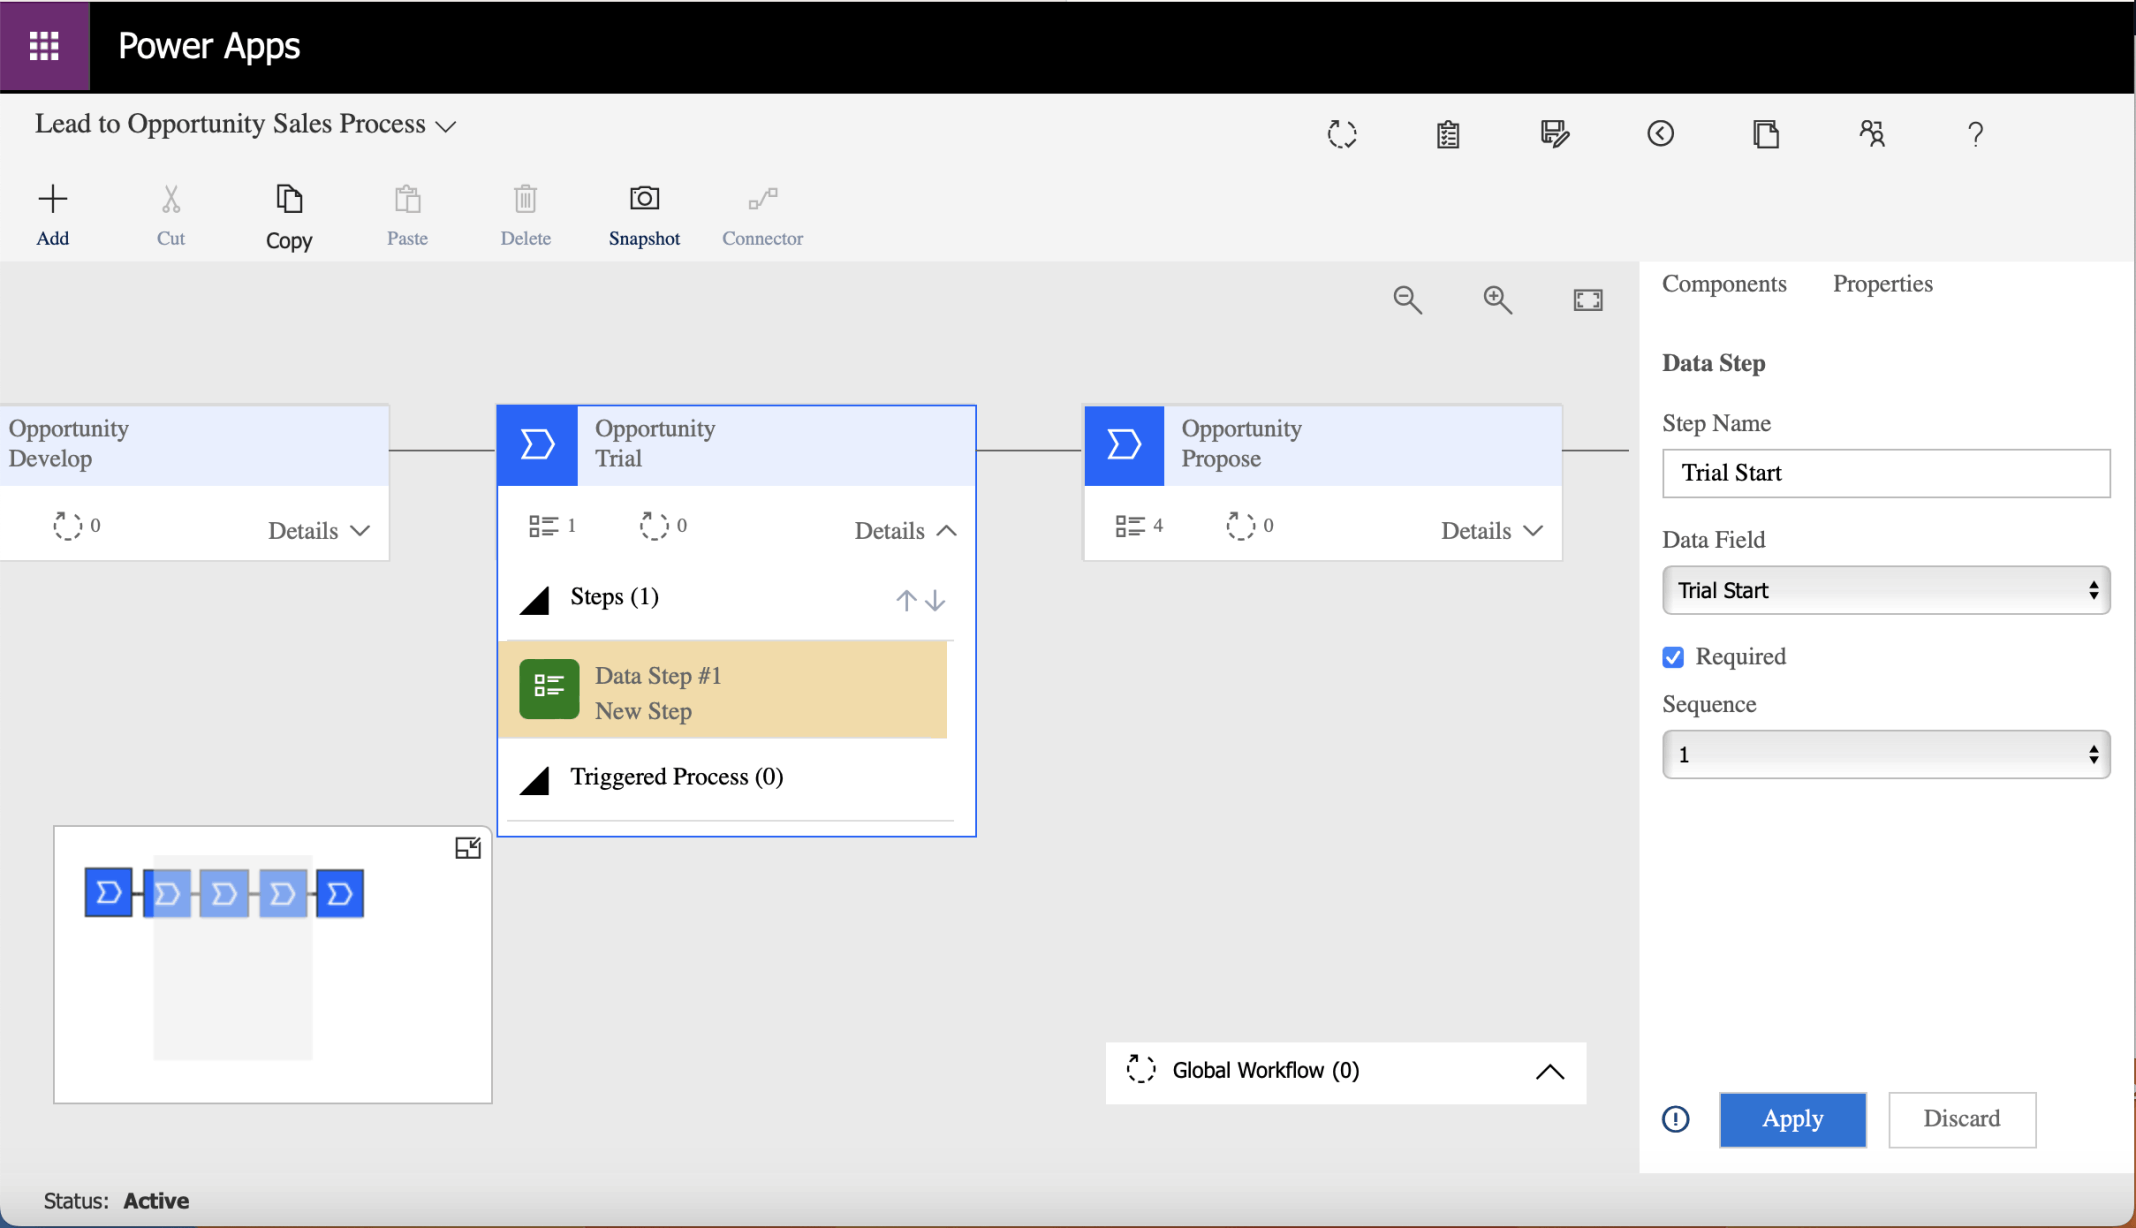Uncheck the Required checkbox
Screen dimensions: 2136x1228
coord(1673,657)
